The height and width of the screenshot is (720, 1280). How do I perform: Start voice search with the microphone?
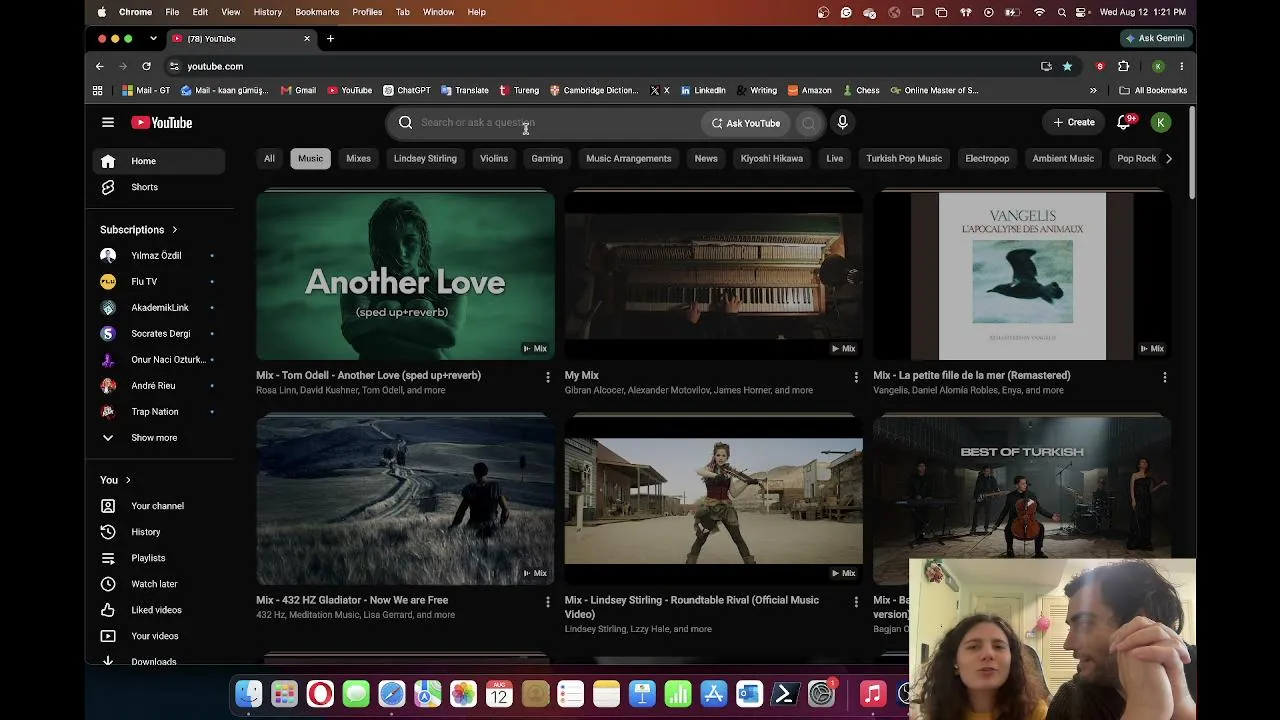click(842, 122)
